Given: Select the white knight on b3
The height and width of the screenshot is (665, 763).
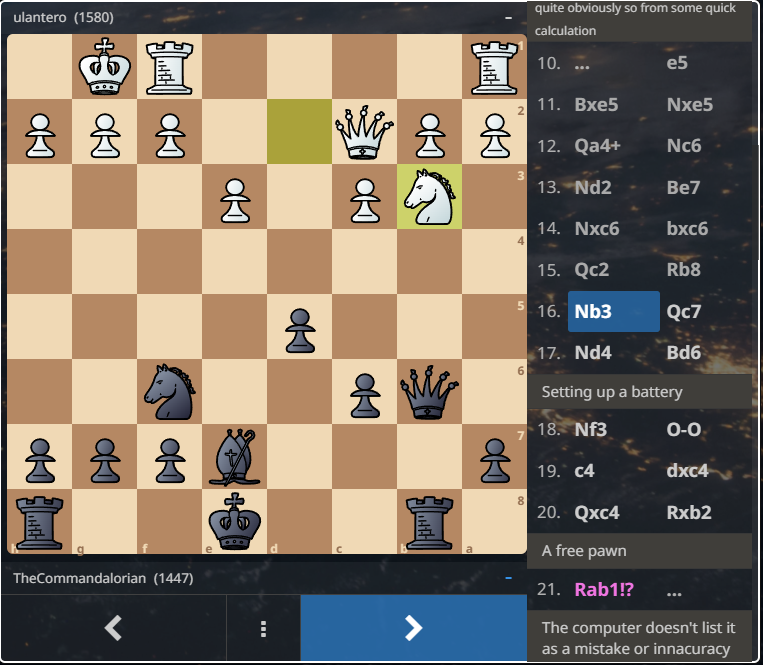Looking at the screenshot, I should (x=429, y=197).
